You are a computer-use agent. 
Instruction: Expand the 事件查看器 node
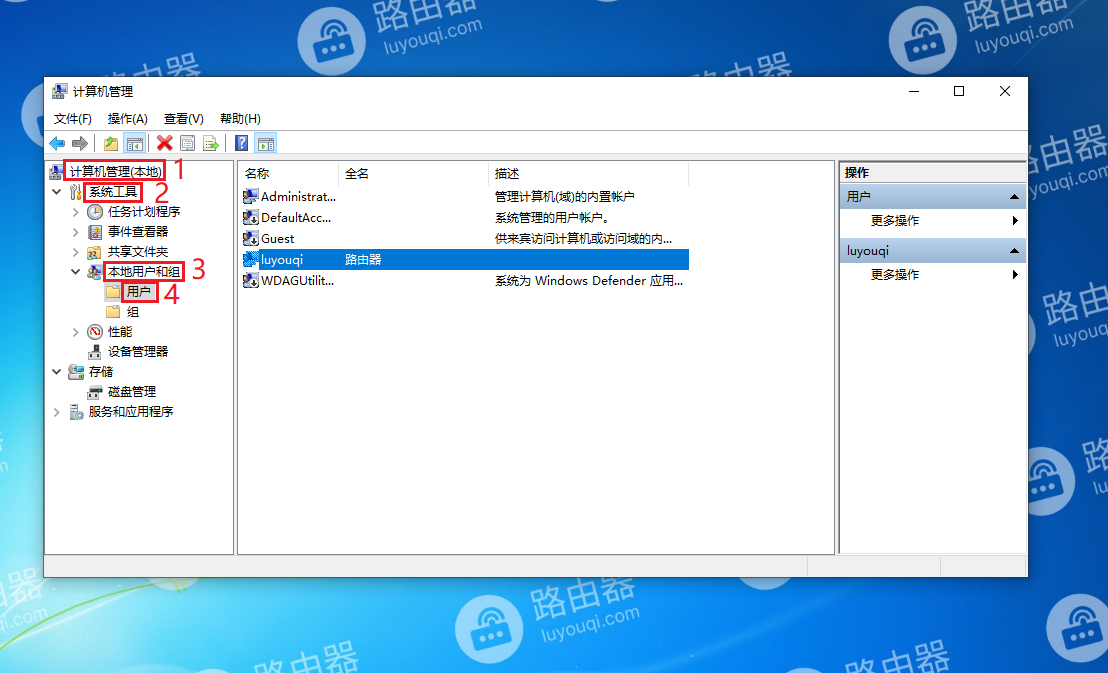[76, 232]
